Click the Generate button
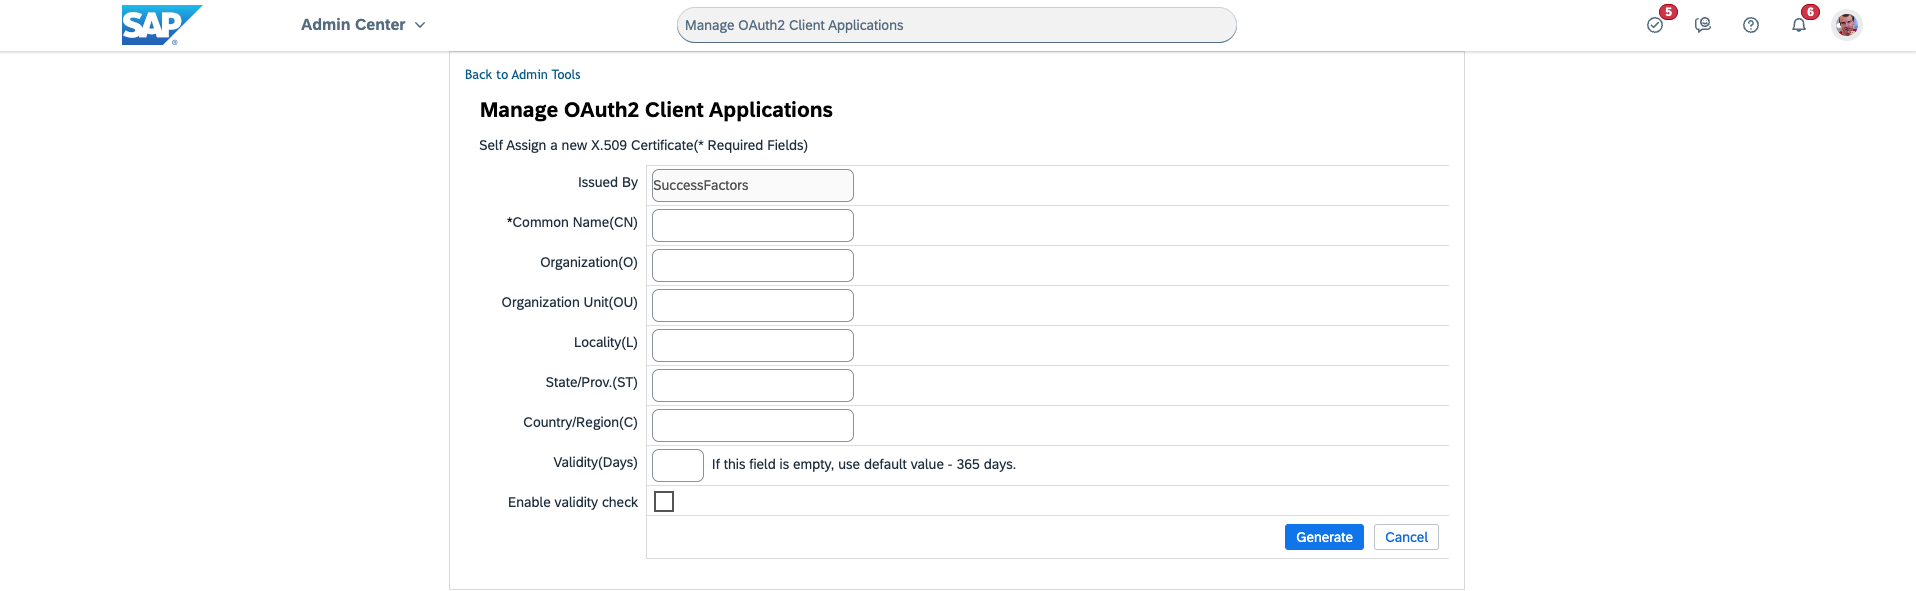This screenshot has width=1916, height=591. tap(1324, 537)
